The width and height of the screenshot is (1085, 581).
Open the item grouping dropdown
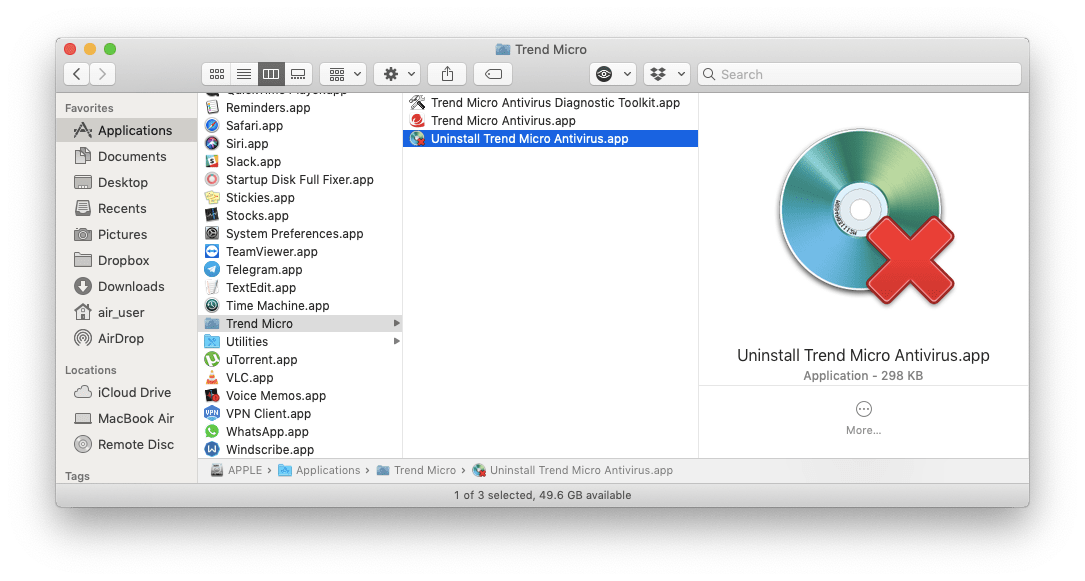343,73
